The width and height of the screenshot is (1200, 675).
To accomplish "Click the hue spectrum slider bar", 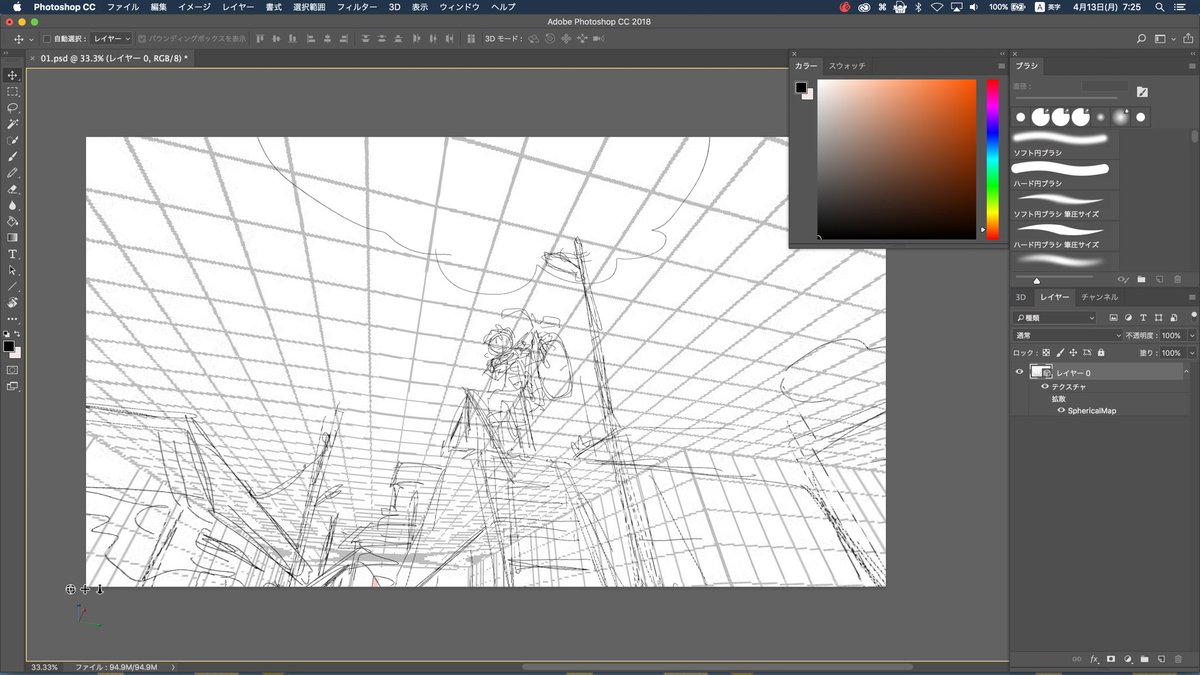I will [x=993, y=159].
